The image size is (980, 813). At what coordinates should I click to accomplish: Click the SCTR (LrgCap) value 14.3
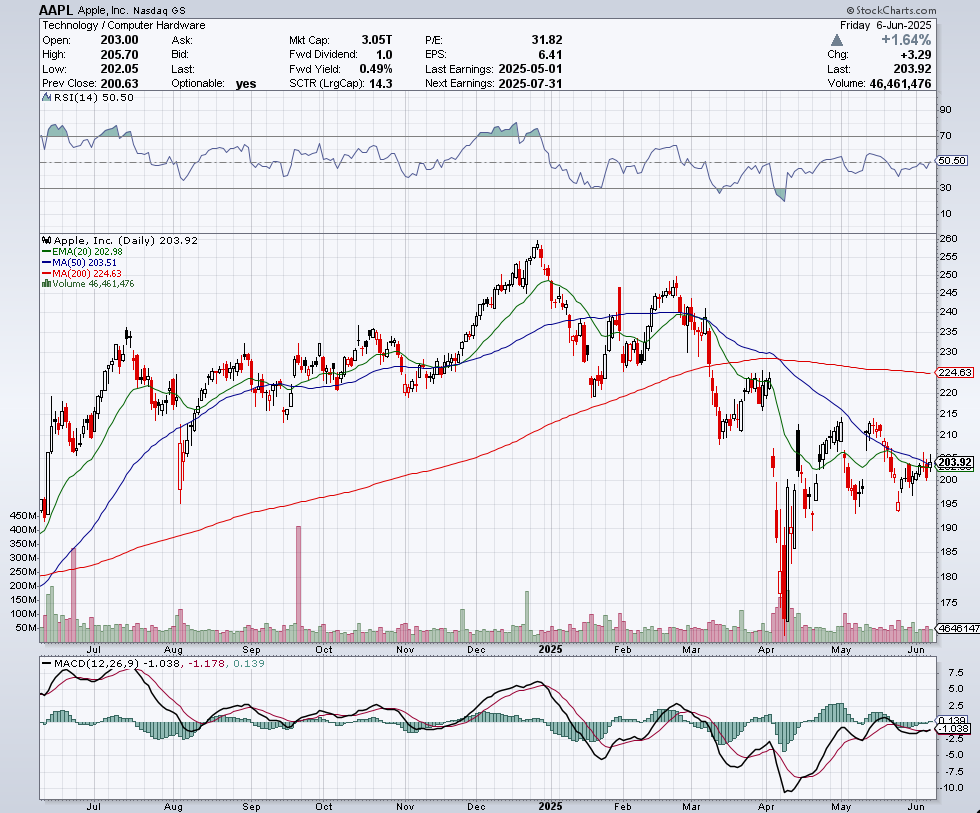[378, 84]
